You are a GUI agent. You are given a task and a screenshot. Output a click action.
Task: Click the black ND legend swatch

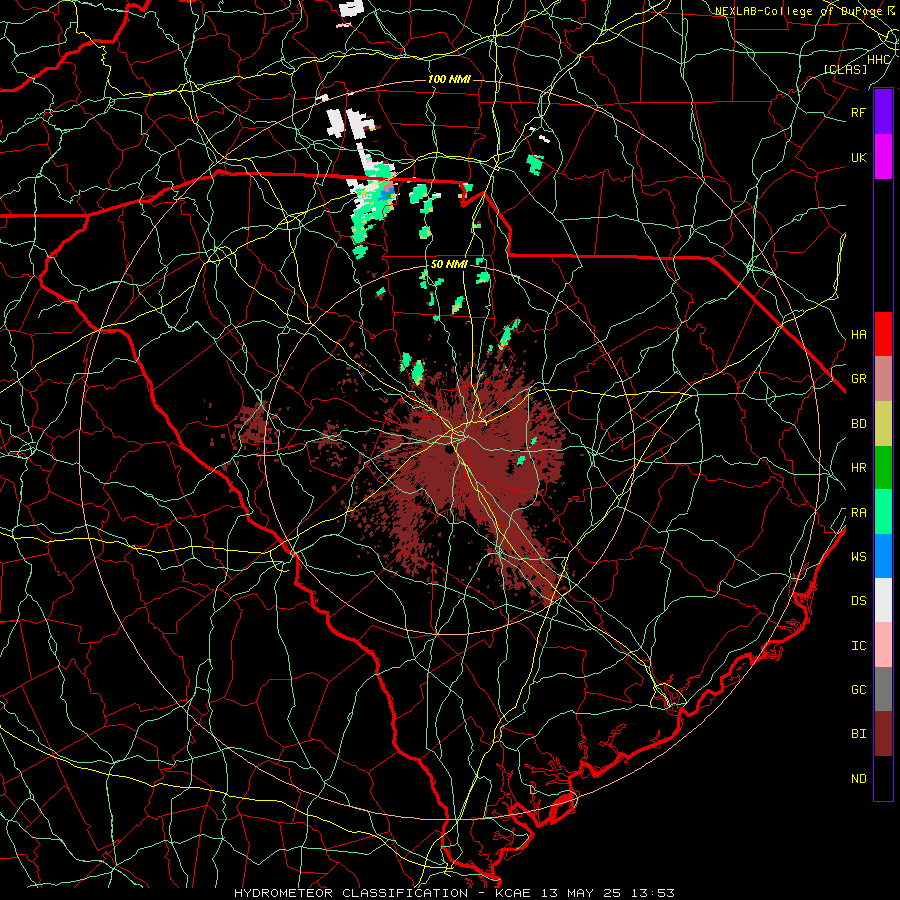883,778
